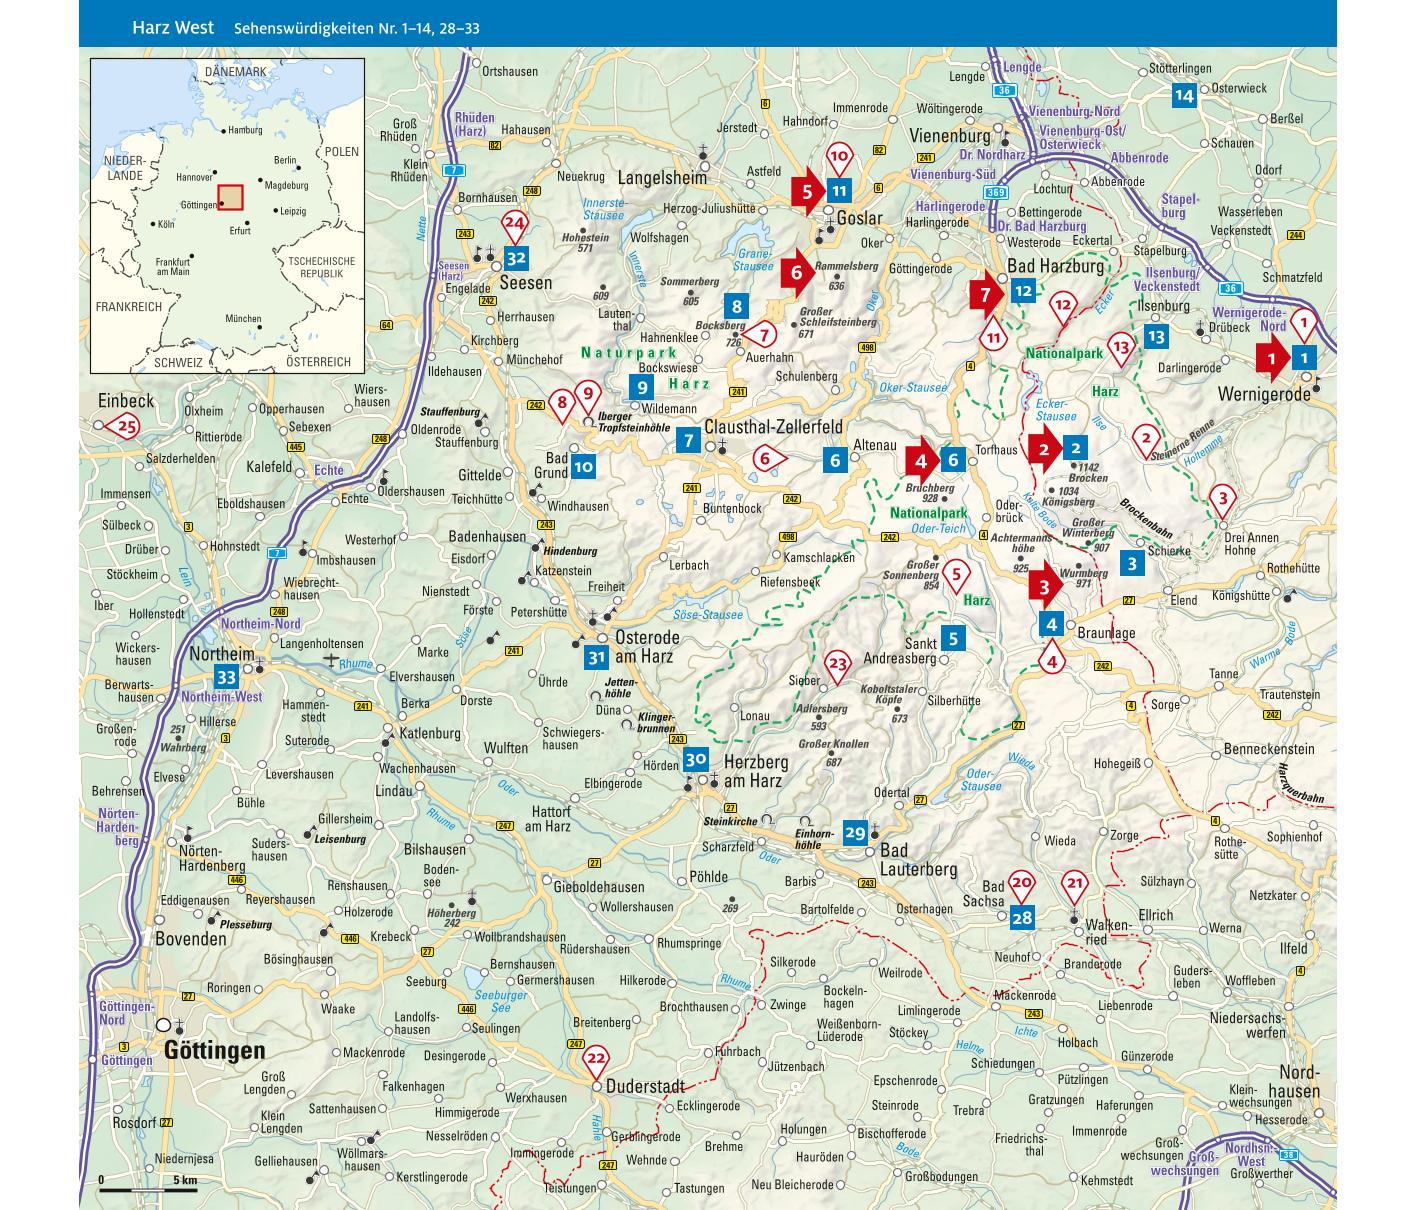The image size is (1417, 1210).
Task: Click blue marker 29 at Bad Lauterberg
Action: [855, 832]
